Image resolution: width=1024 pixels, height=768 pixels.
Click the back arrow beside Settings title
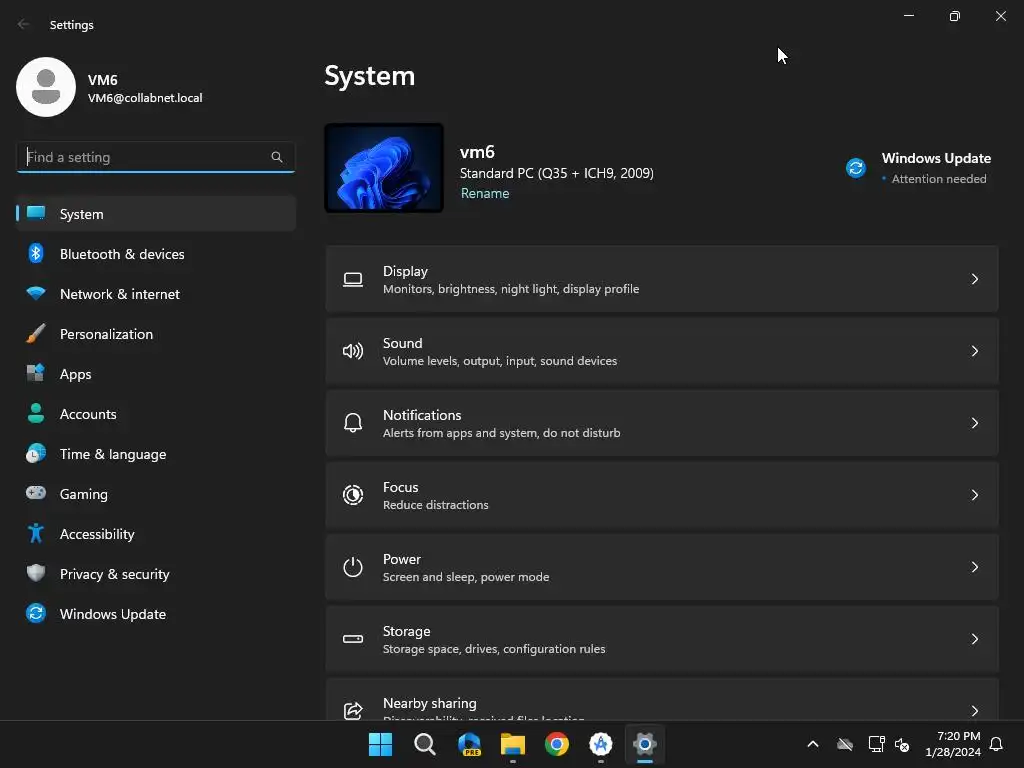coord(24,24)
